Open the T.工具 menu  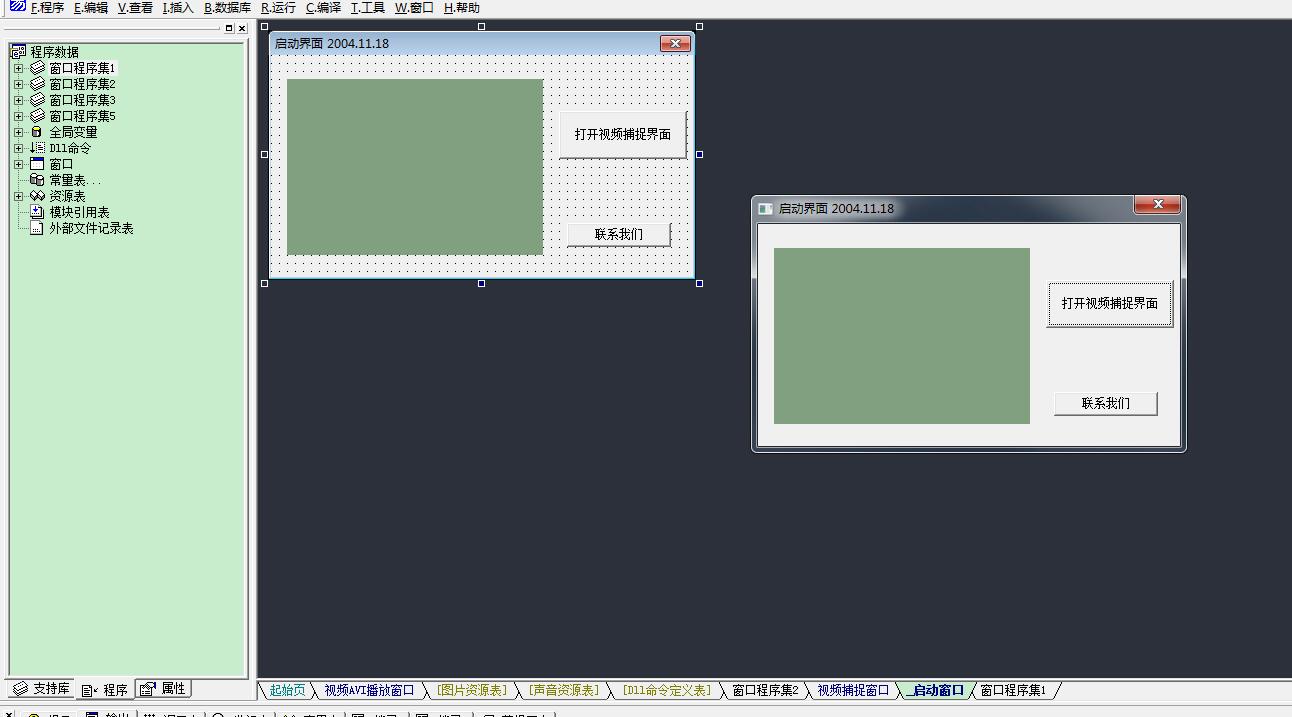[367, 7]
